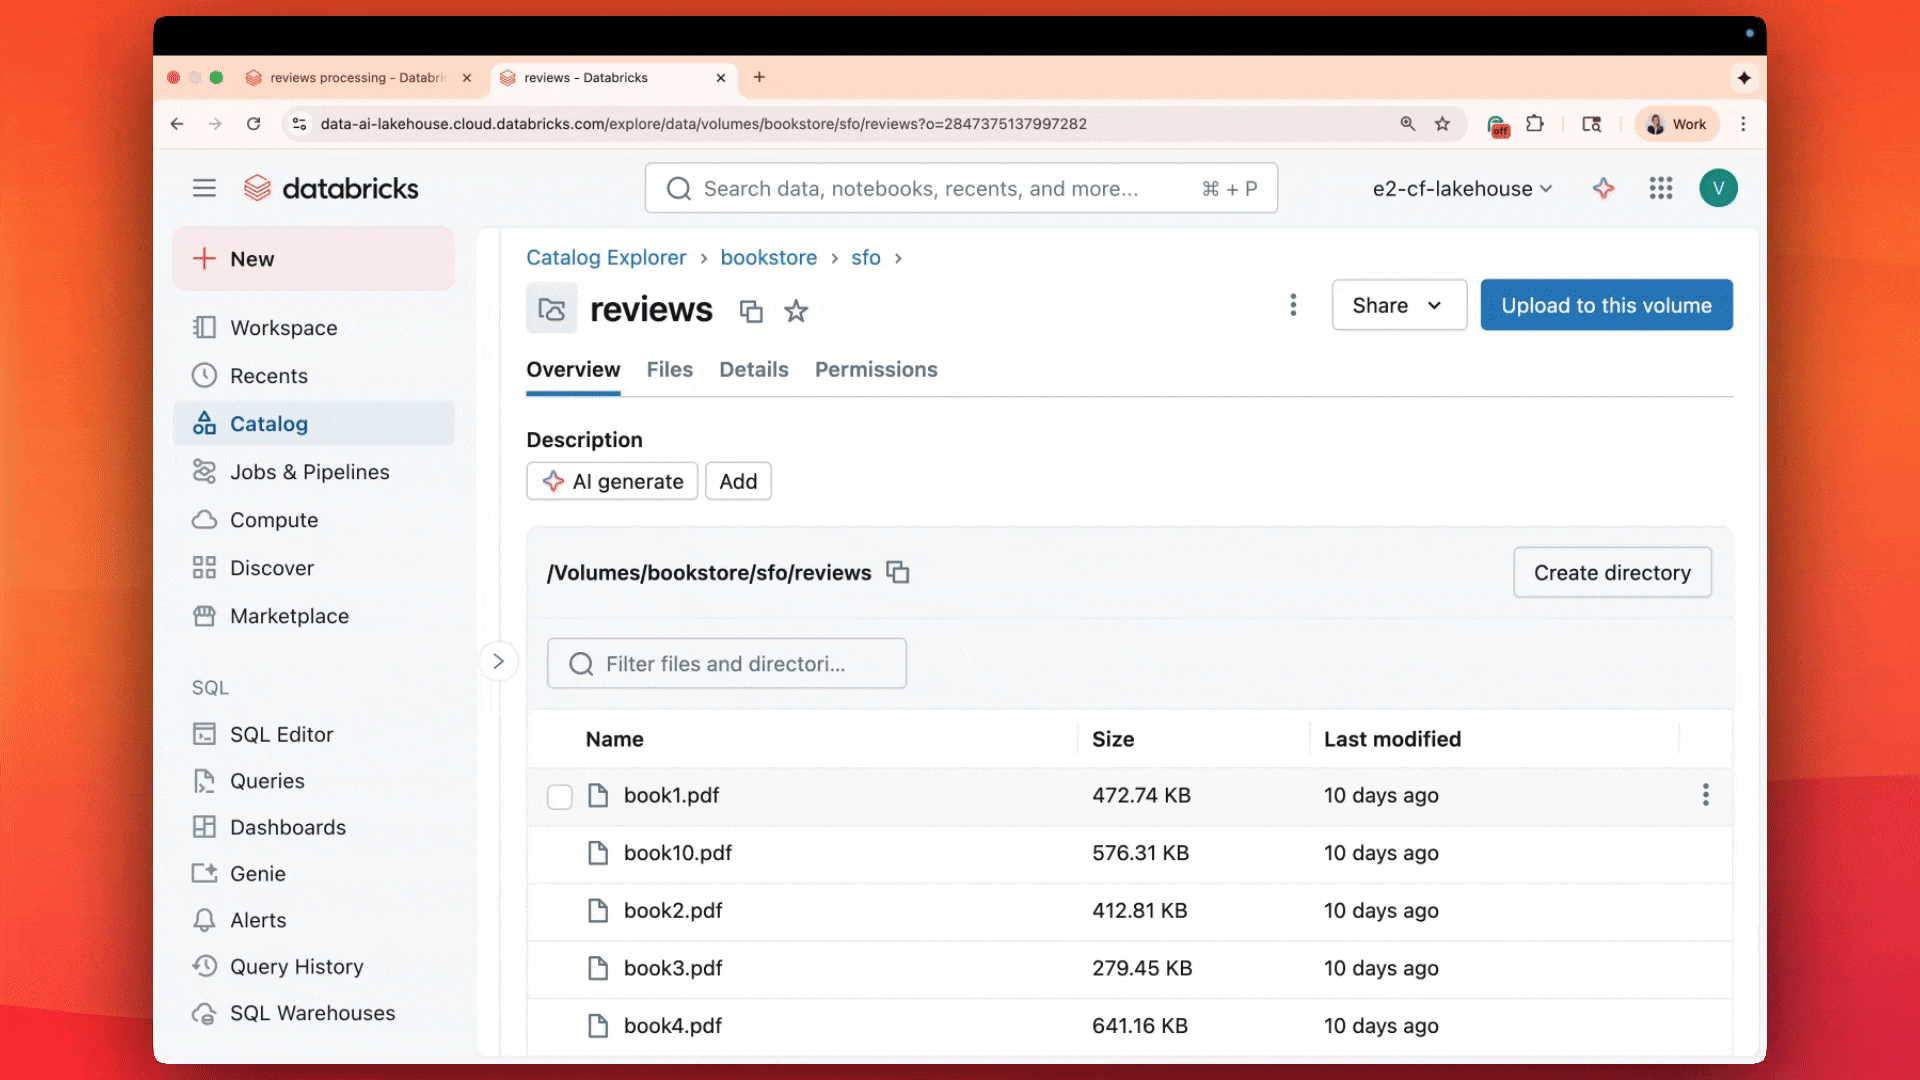1920x1080 pixels.
Task: Click the Create directory button
Action: (x=1612, y=572)
